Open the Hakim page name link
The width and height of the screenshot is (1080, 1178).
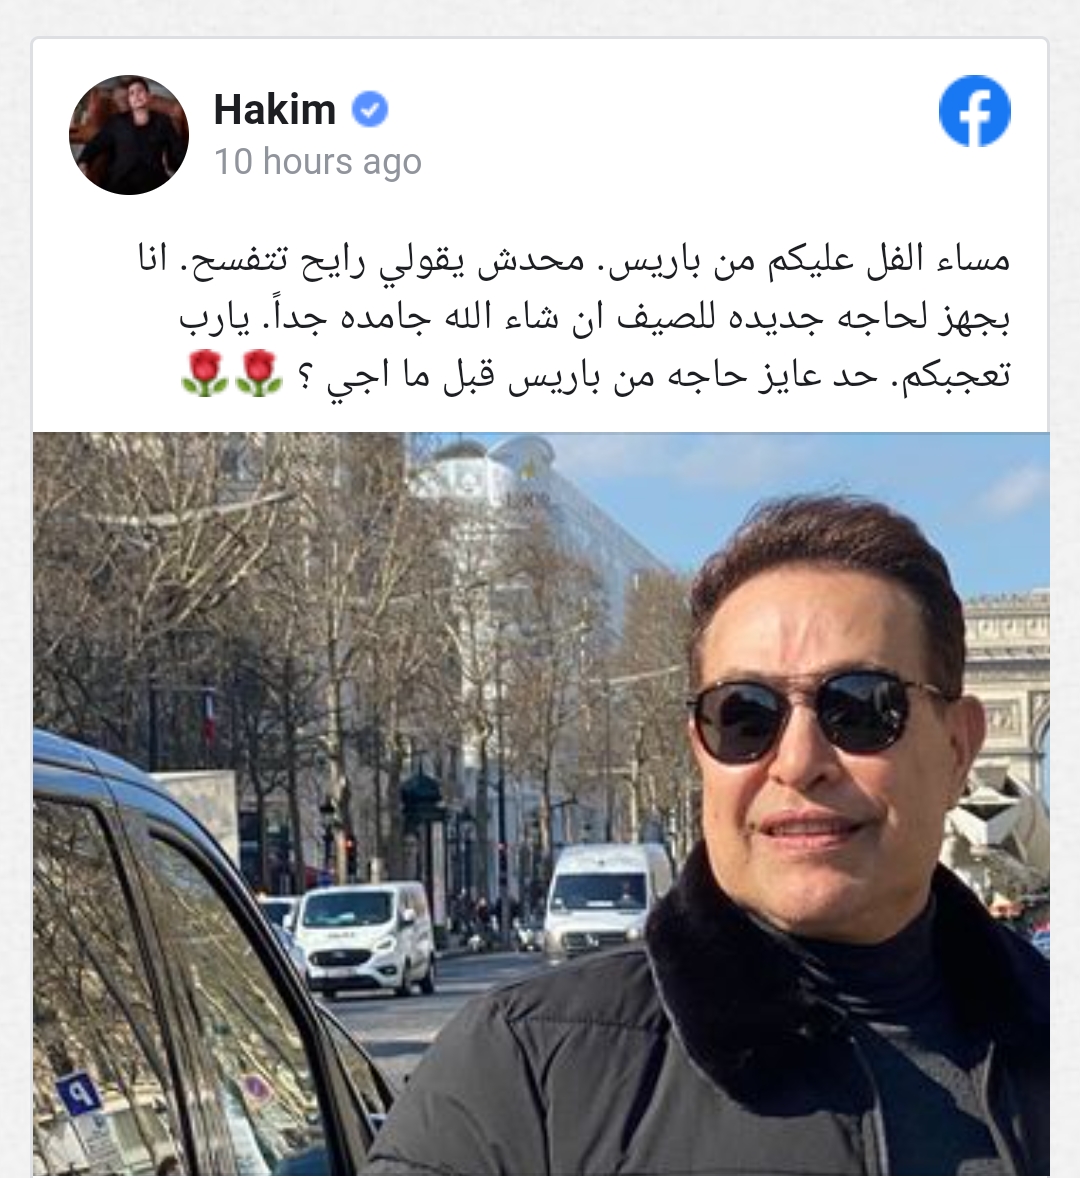pos(275,110)
